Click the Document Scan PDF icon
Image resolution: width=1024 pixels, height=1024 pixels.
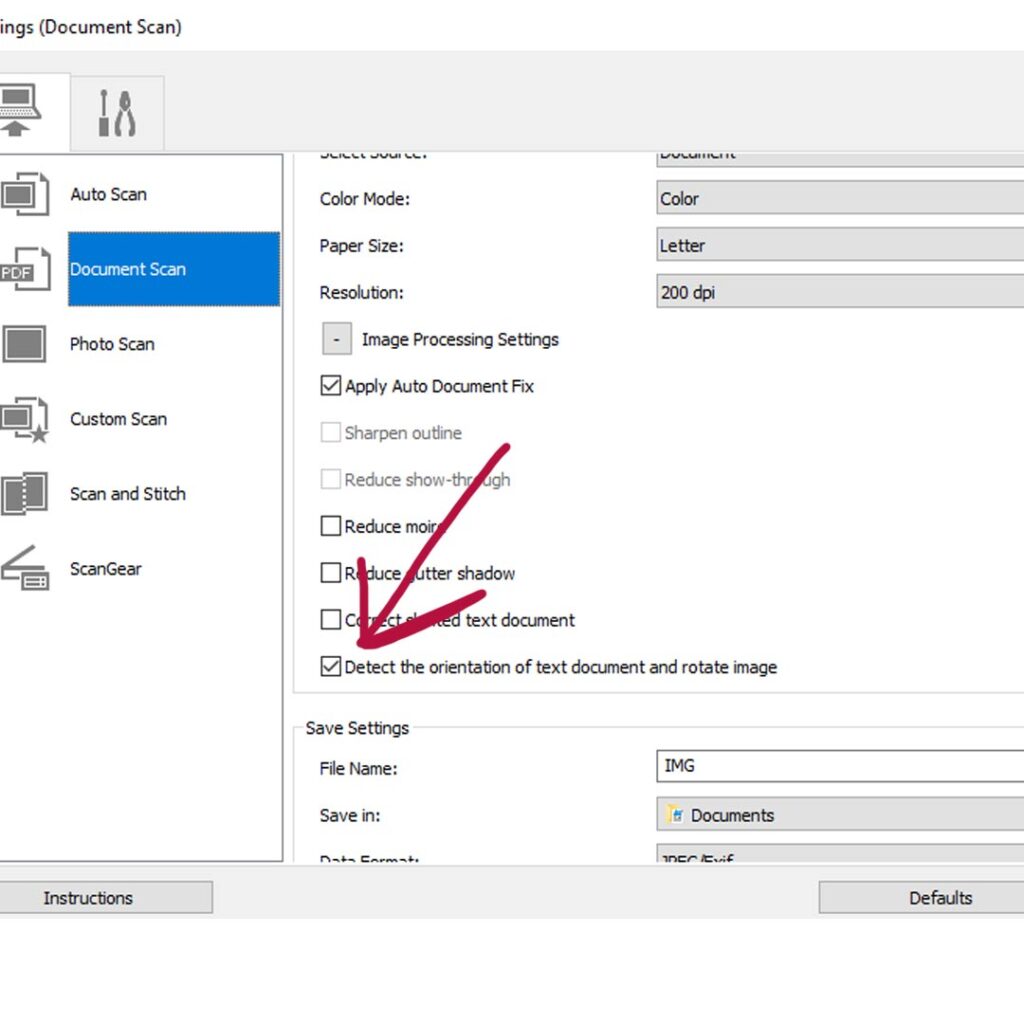[x=24, y=269]
